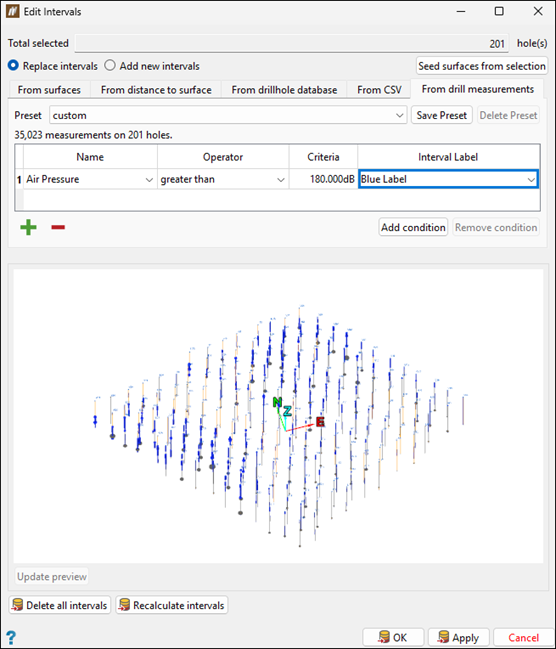Select the Add new intervals radio button
Screen dimensions: 556x649
point(110,65)
